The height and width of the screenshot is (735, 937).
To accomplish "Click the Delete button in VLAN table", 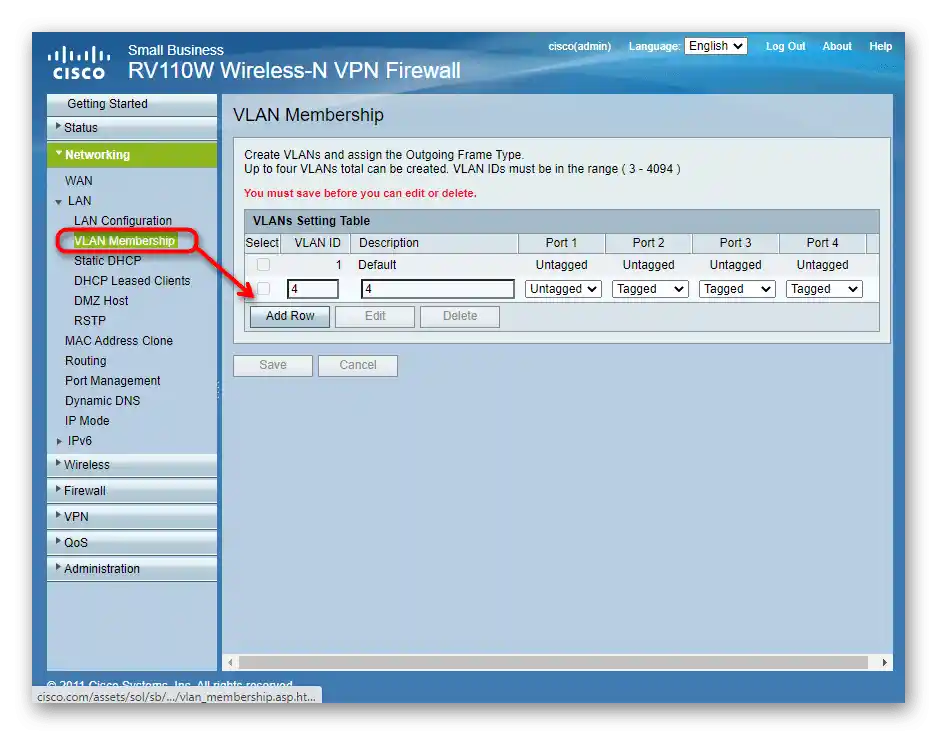I will point(460,316).
